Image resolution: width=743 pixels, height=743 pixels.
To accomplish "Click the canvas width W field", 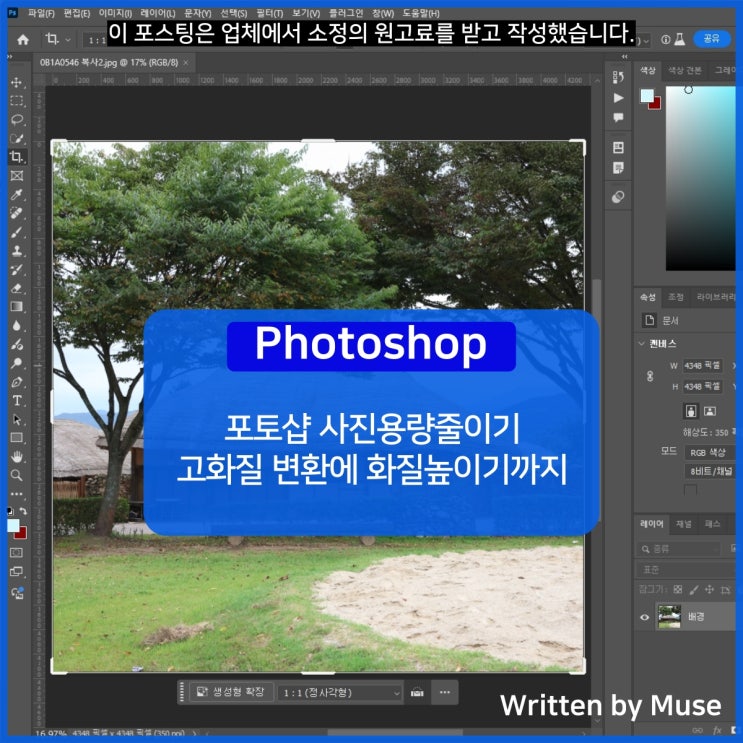I will [703, 366].
